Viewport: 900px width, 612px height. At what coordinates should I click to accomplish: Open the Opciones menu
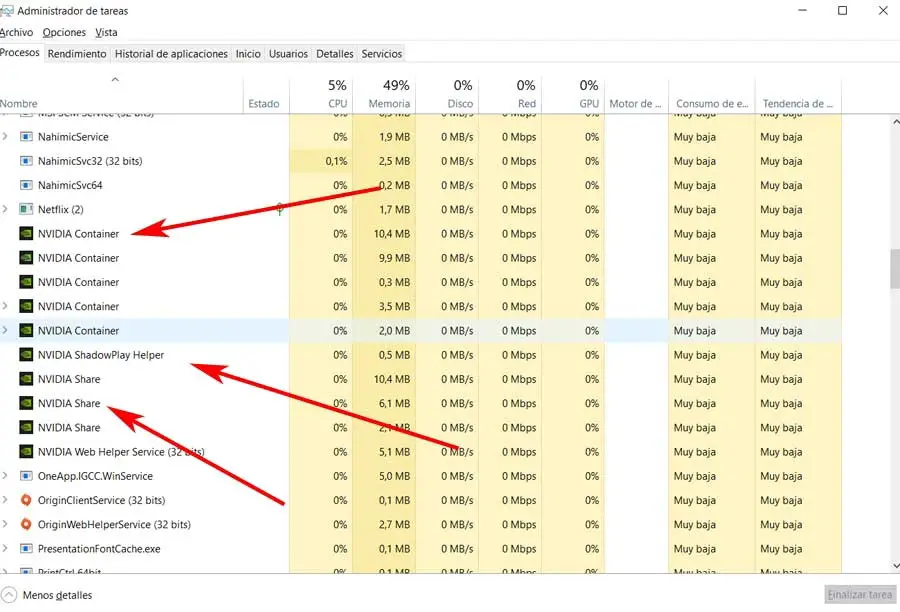[x=64, y=33]
